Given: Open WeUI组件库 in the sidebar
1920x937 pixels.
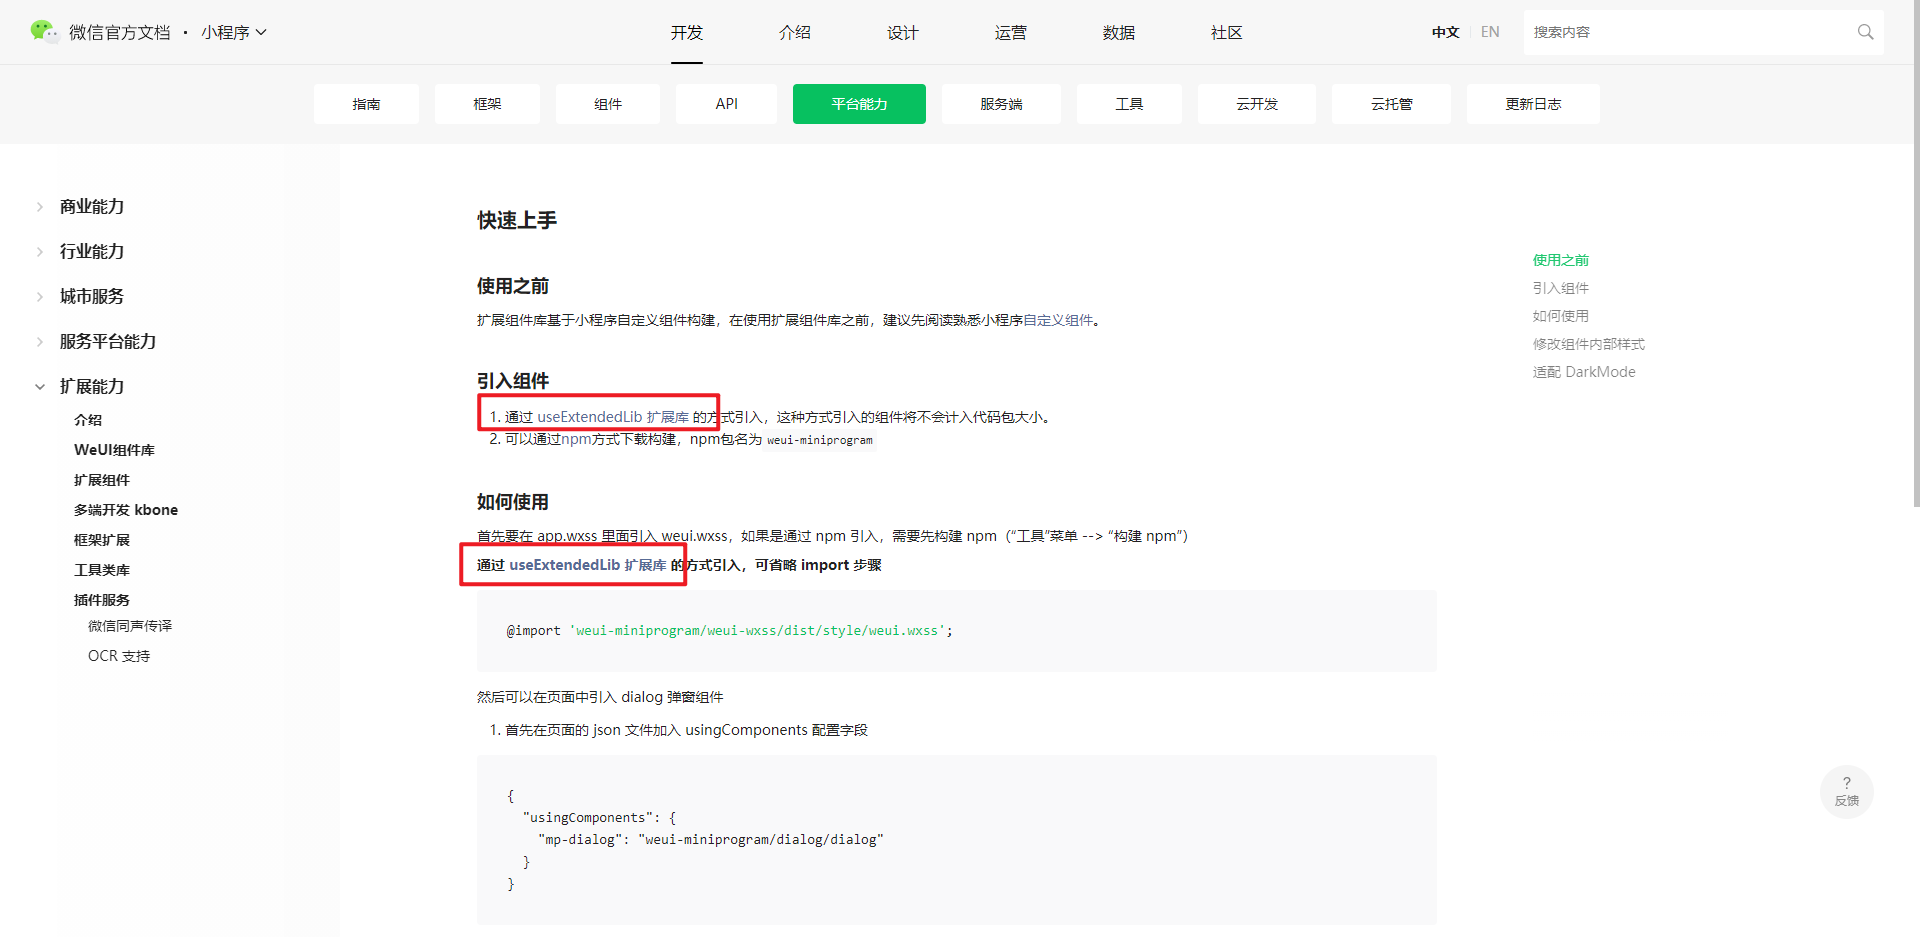Looking at the screenshot, I should 114,450.
